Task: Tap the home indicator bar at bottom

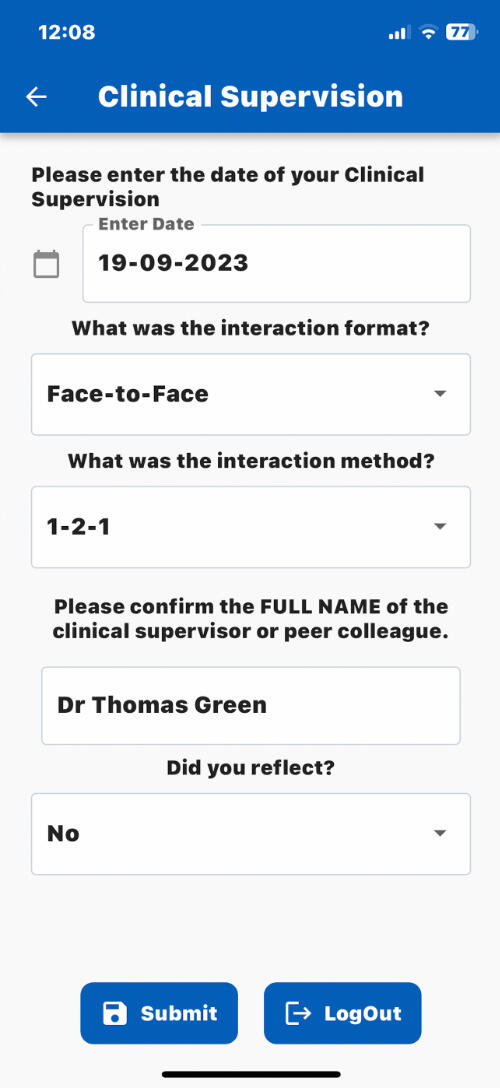Action: pyautogui.click(x=251, y=1074)
